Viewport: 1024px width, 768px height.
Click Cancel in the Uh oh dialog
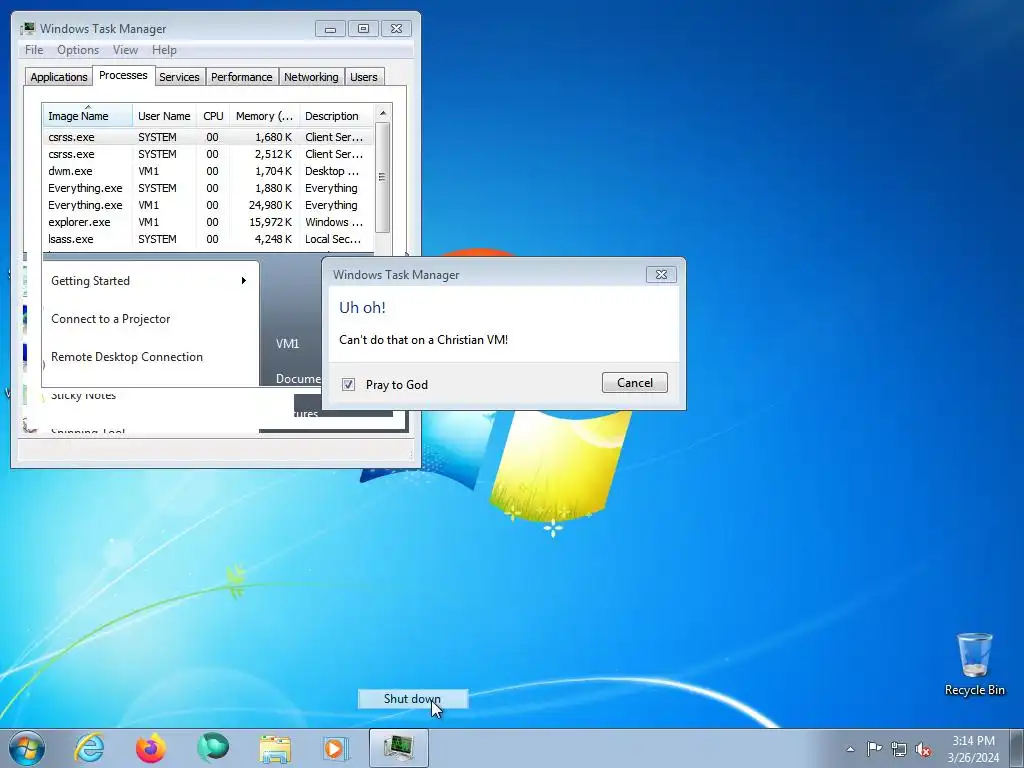point(635,383)
